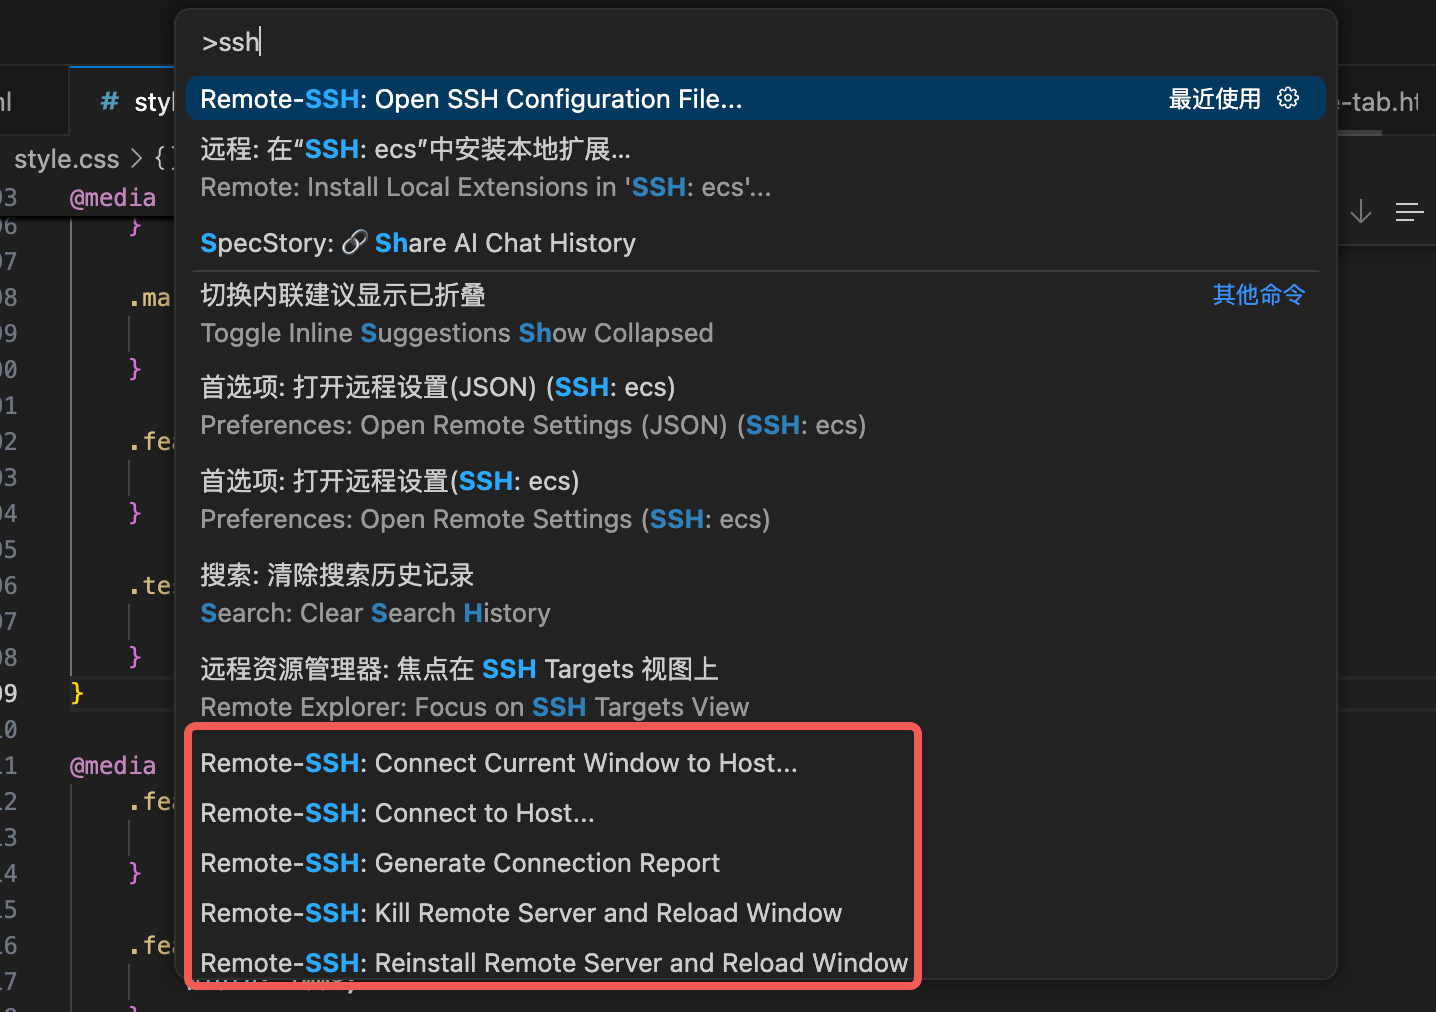
Task: Open Remote Settings (JSON) (SSH: ecs)
Action: (755, 406)
